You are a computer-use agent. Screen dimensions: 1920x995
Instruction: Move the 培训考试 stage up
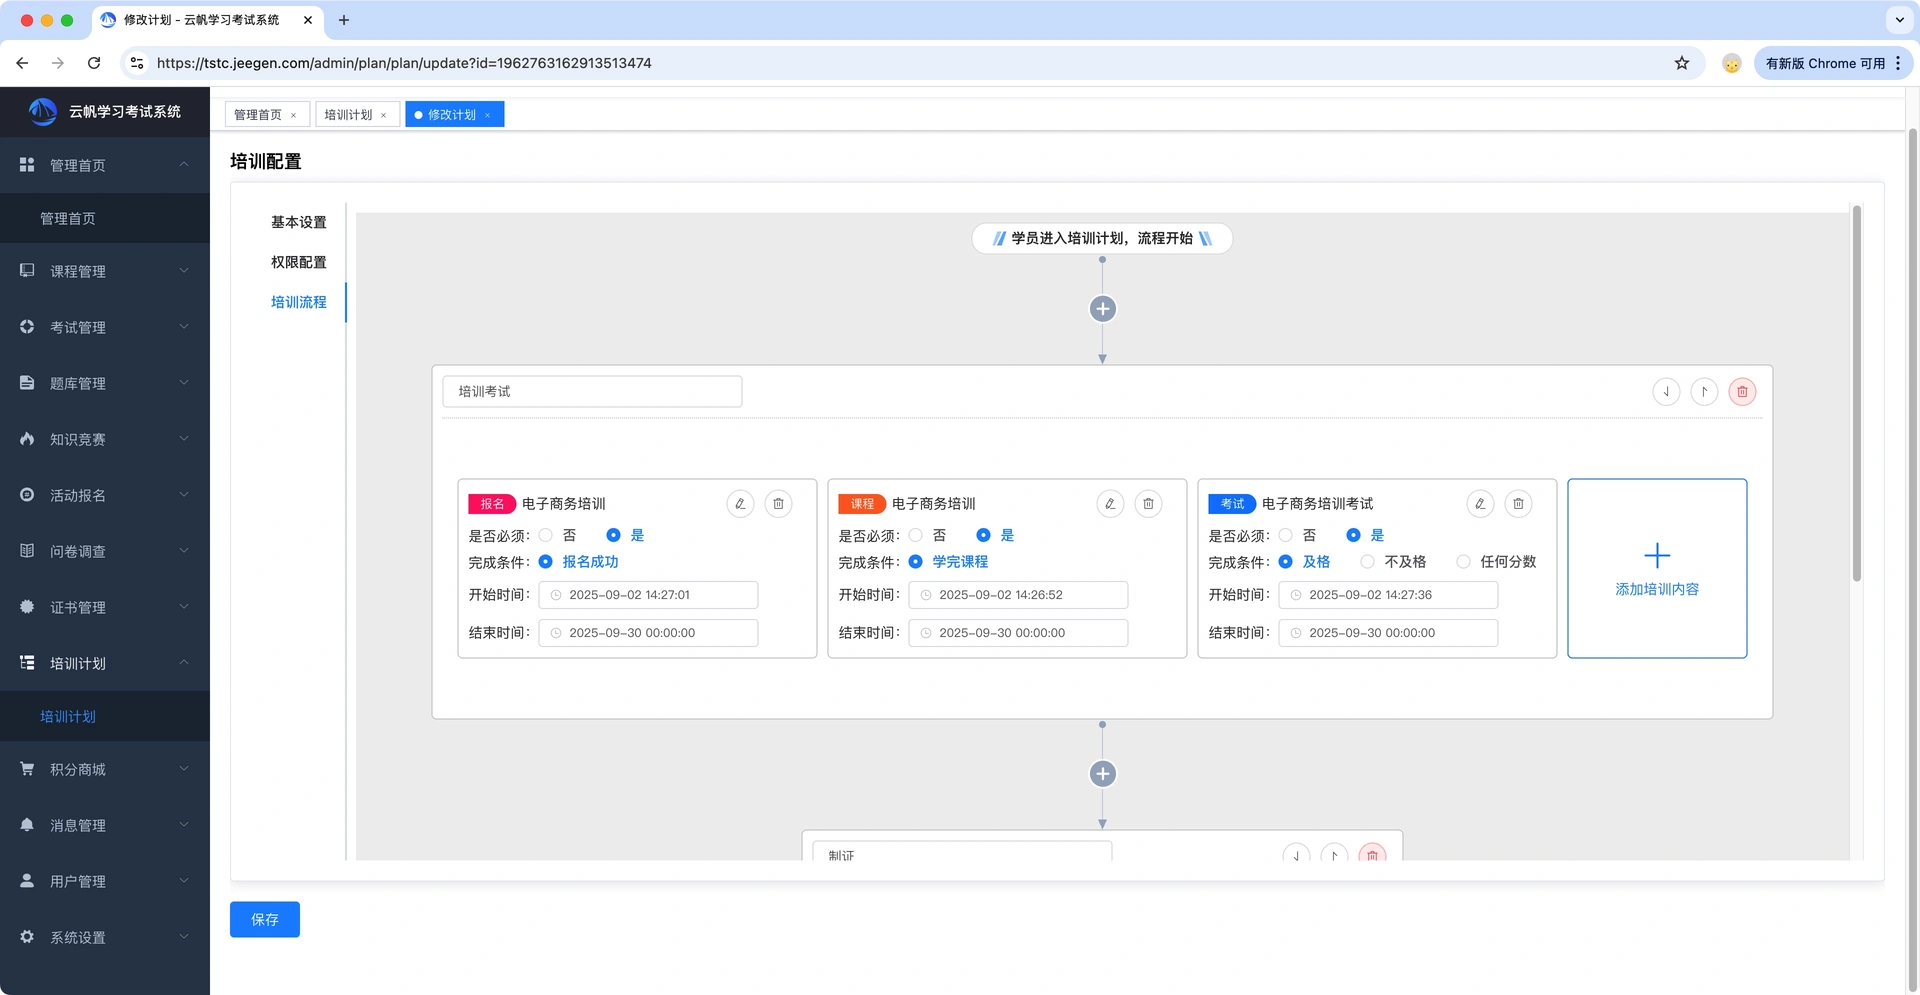1704,392
